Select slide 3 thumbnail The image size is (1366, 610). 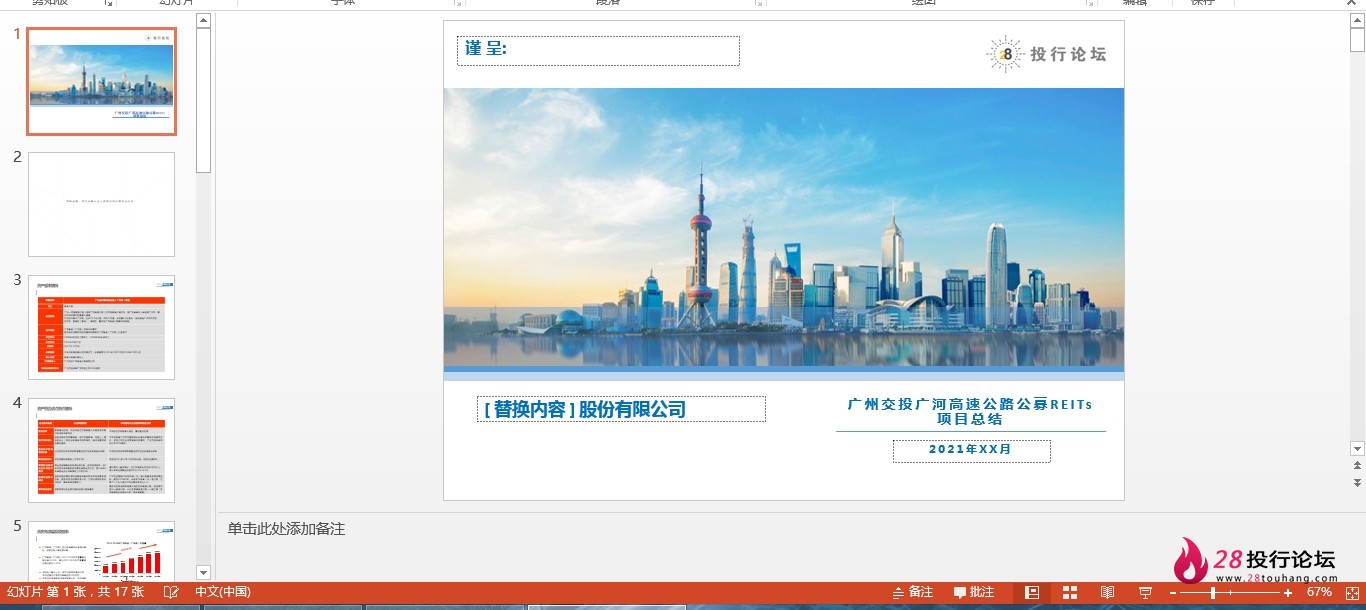click(101, 327)
